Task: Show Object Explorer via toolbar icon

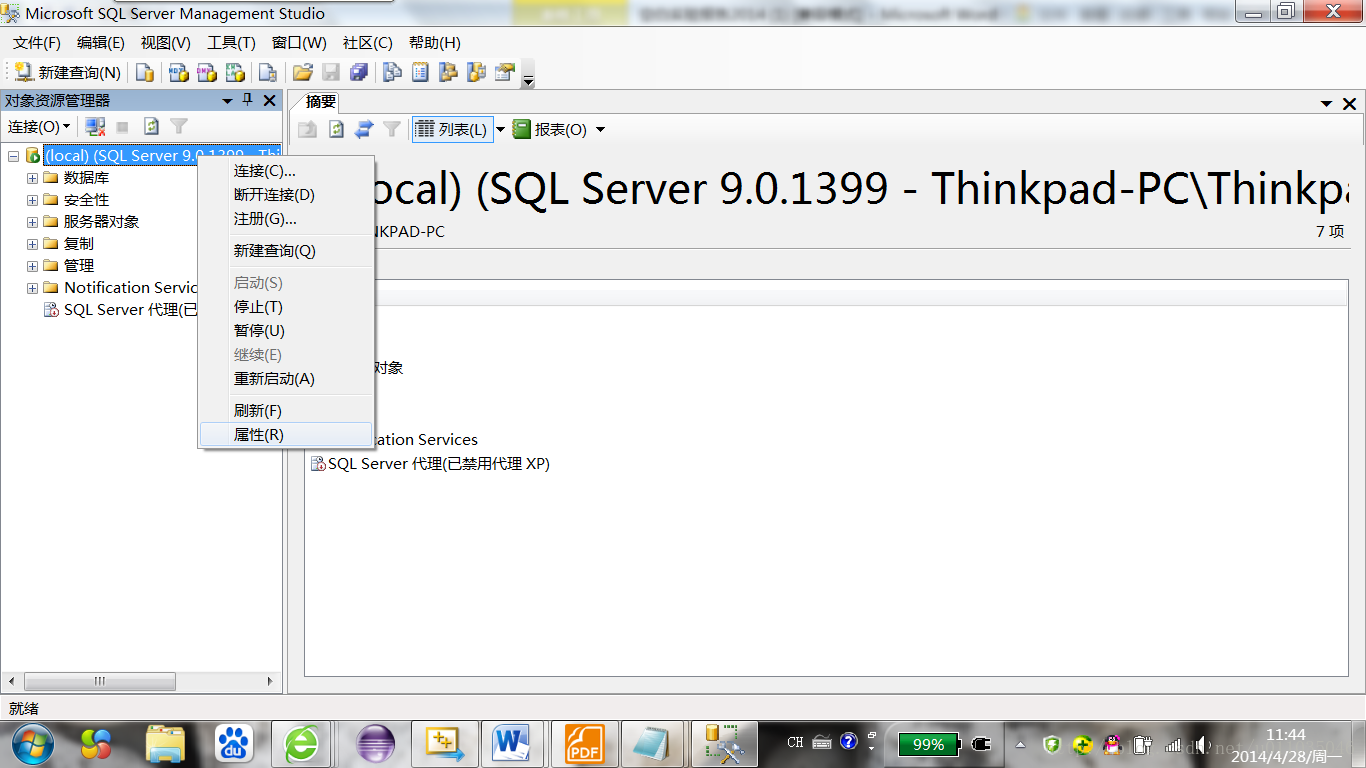Action: (448, 72)
